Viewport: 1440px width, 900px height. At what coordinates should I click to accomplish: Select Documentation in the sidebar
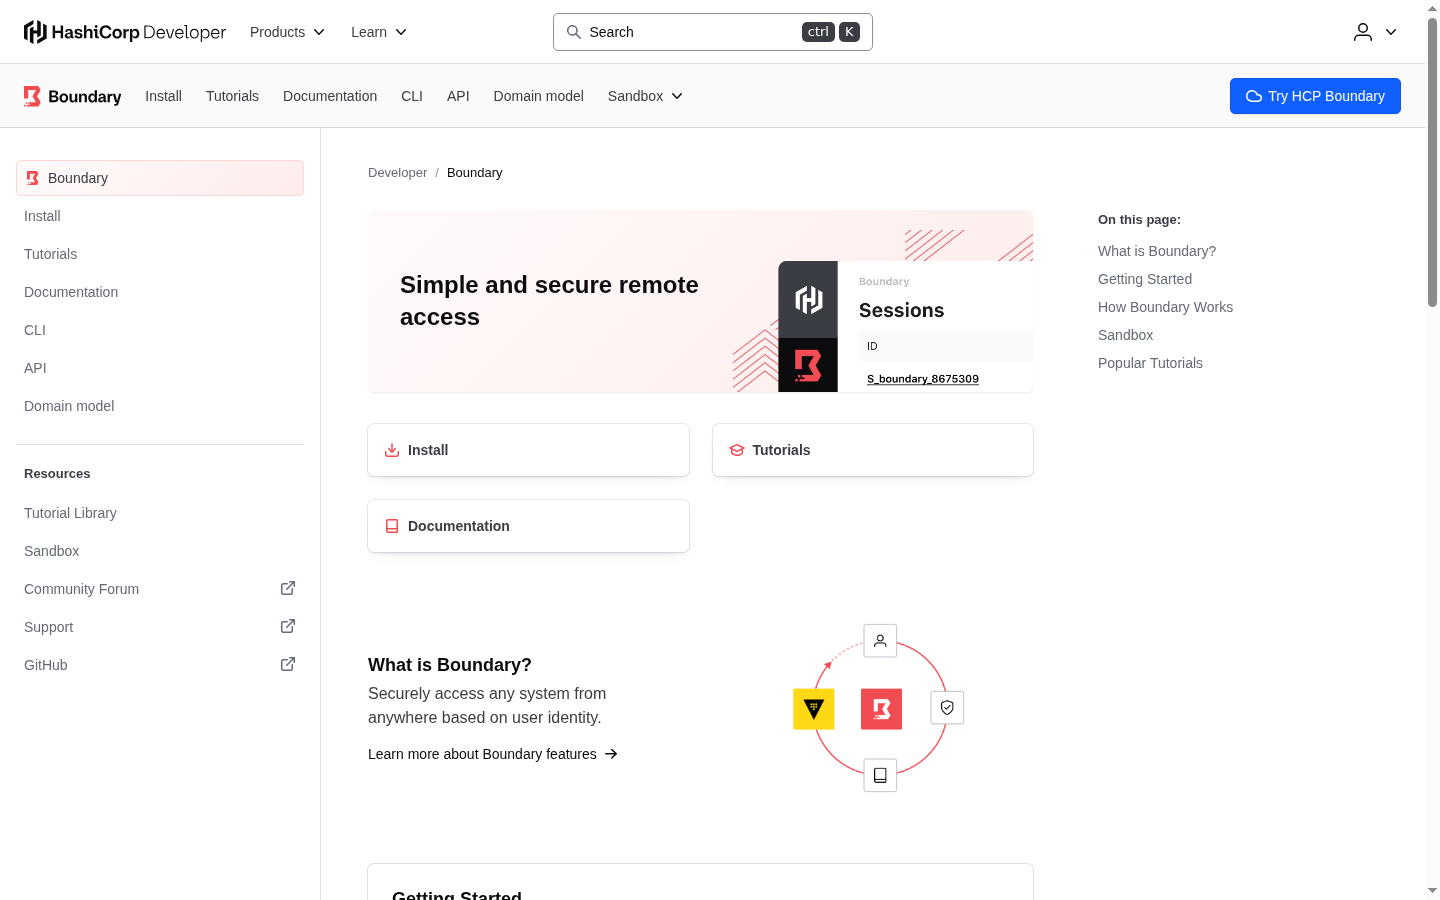pyautogui.click(x=160, y=292)
